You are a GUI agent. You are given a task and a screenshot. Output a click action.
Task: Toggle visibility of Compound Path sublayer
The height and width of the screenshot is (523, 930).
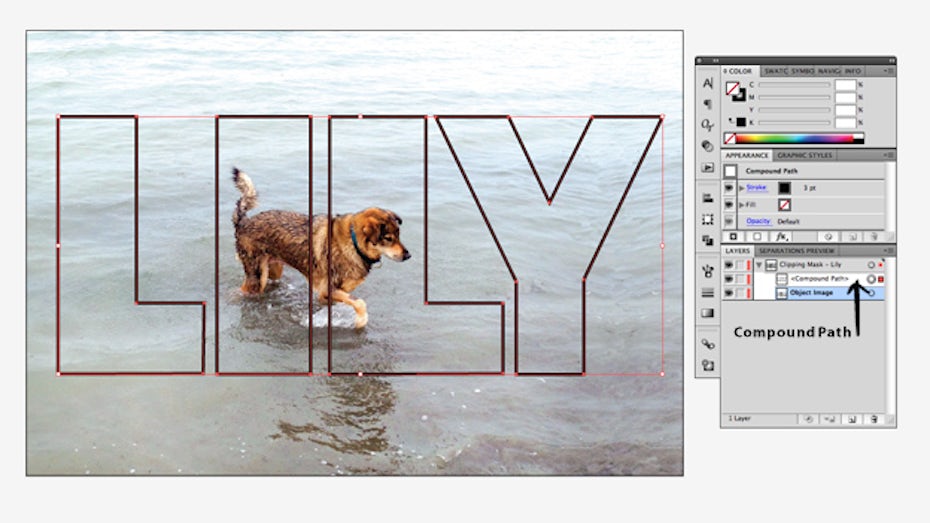point(728,279)
